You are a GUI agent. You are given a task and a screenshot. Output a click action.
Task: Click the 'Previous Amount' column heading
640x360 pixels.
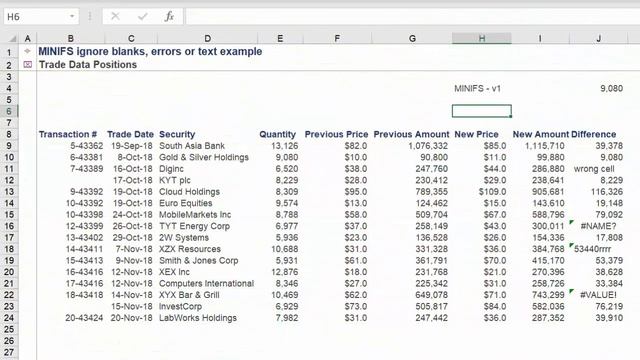(x=411, y=134)
